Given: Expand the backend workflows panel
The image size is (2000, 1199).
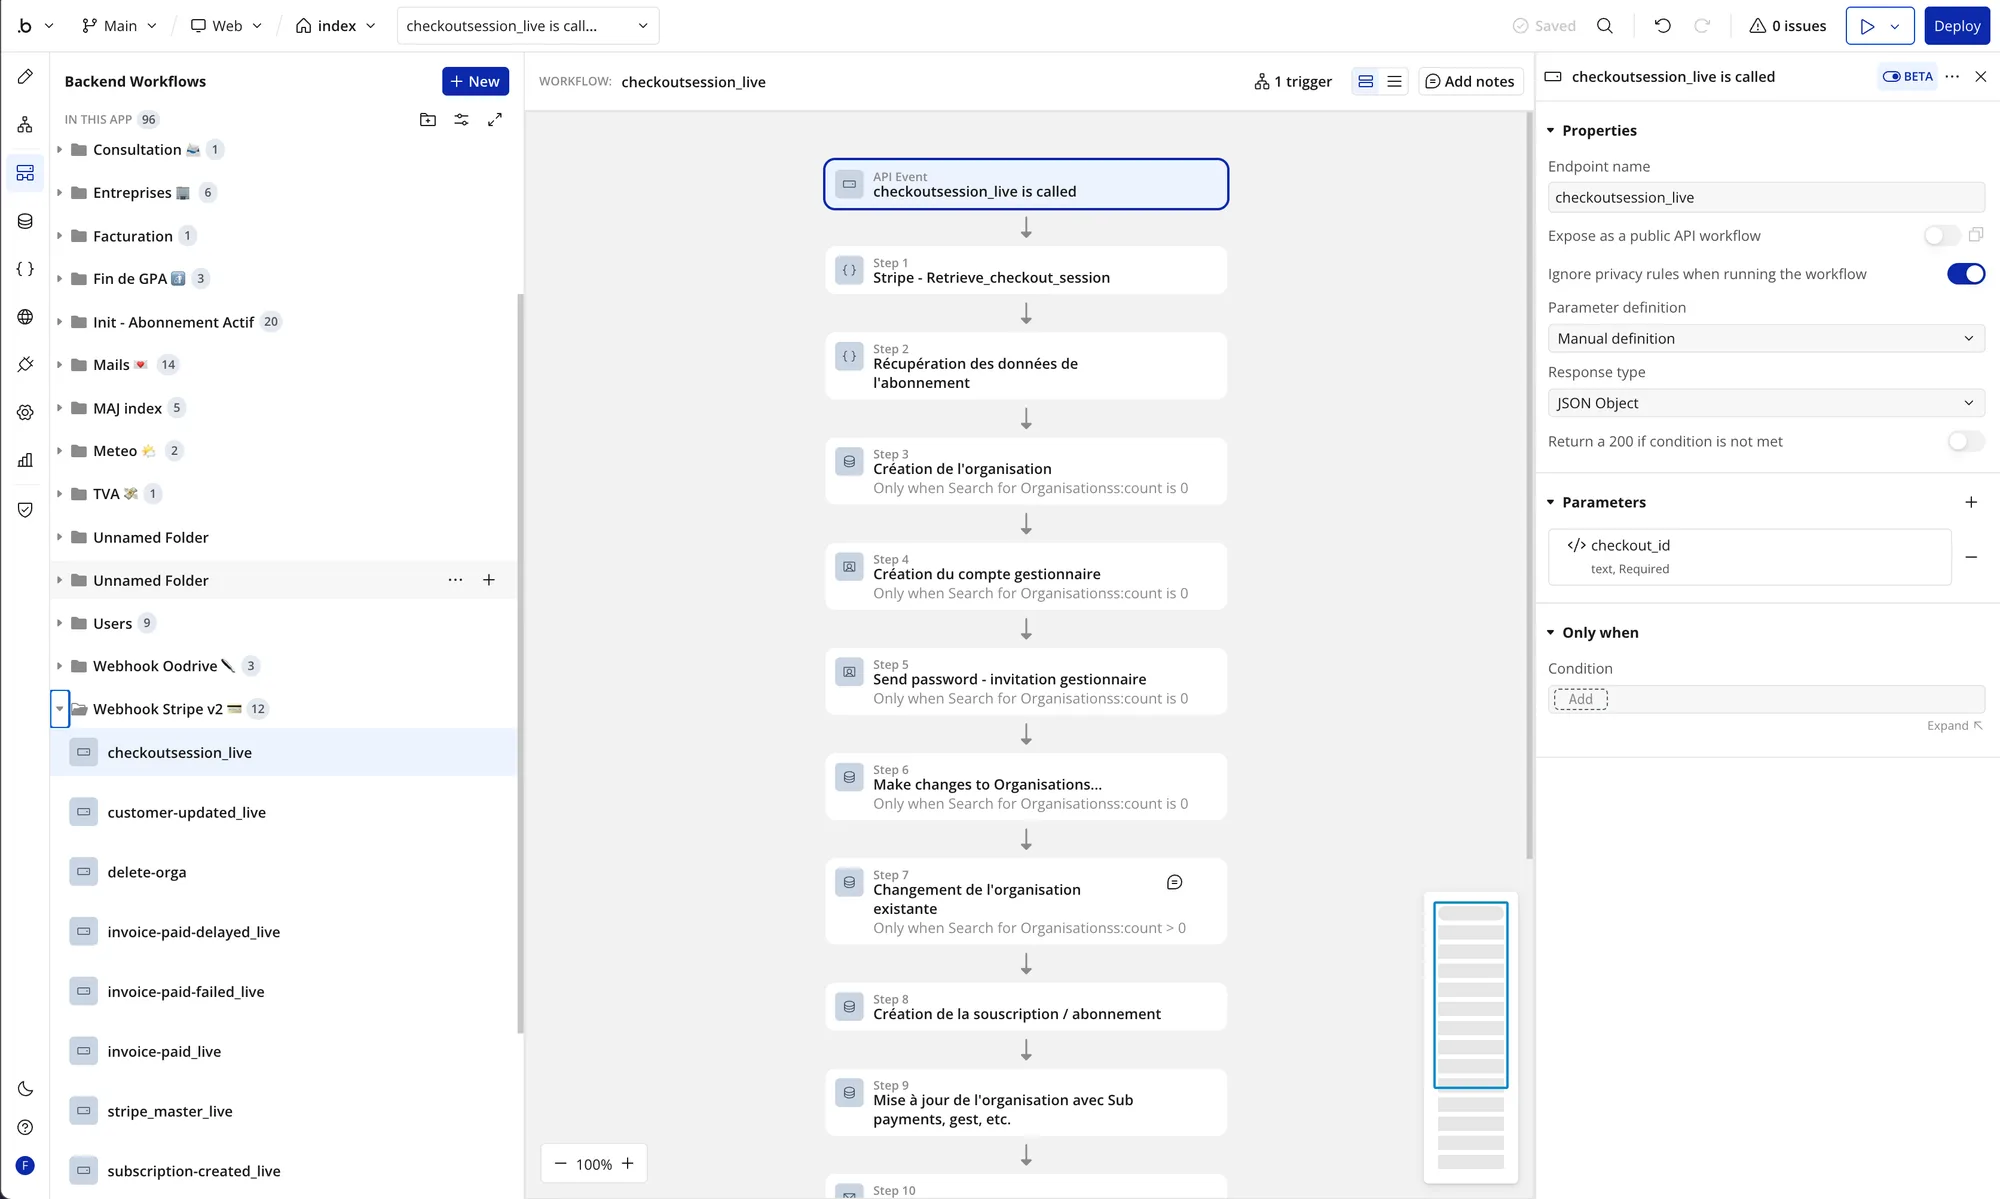Looking at the screenshot, I should pyautogui.click(x=494, y=120).
